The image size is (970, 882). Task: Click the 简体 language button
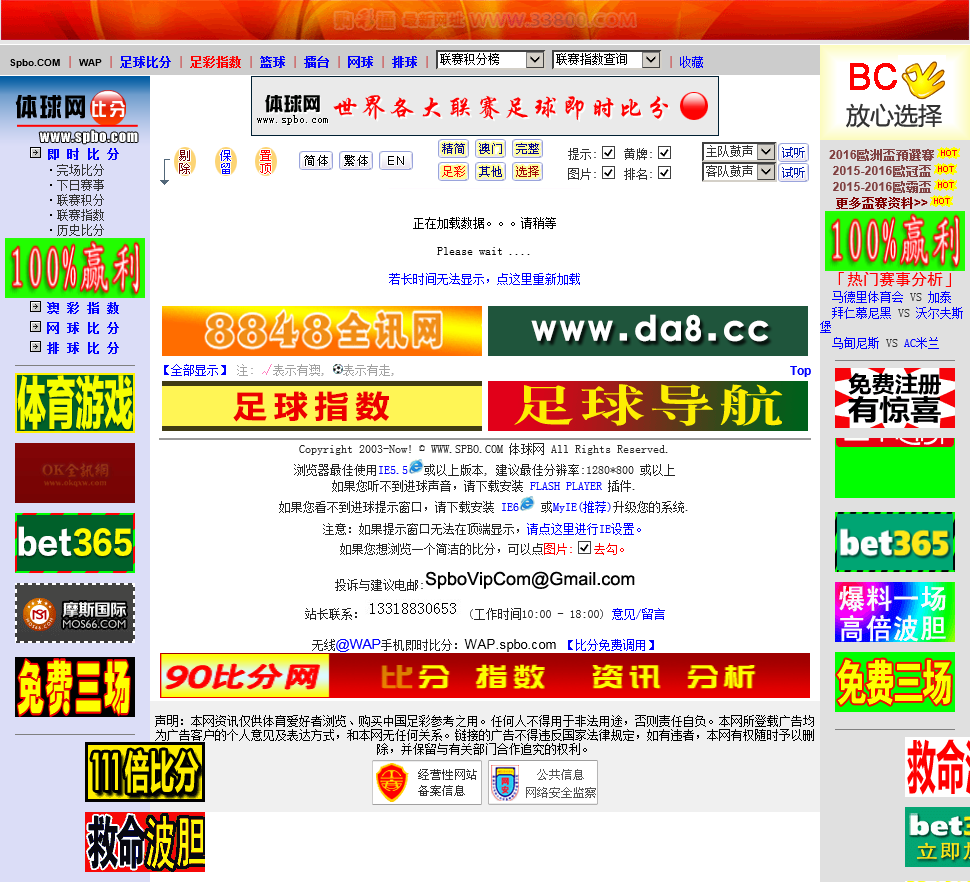(316, 161)
